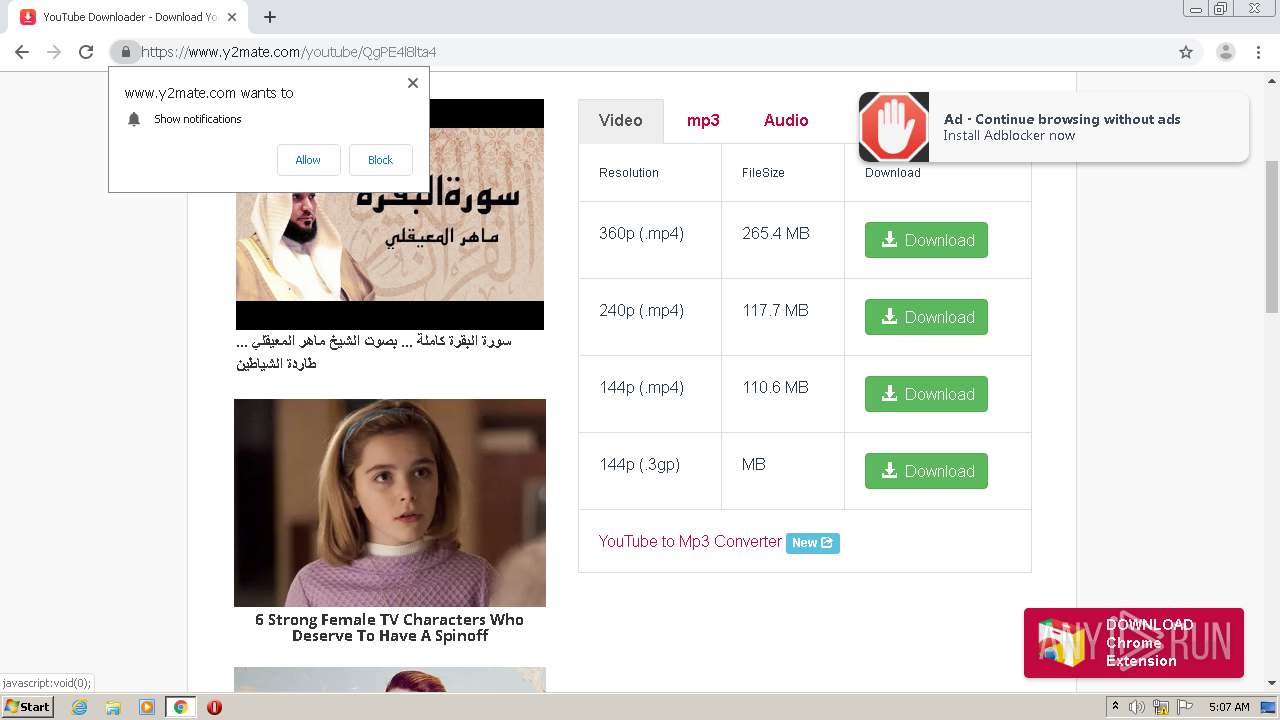
Task: Go back to the previous page
Action: (22, 52)
